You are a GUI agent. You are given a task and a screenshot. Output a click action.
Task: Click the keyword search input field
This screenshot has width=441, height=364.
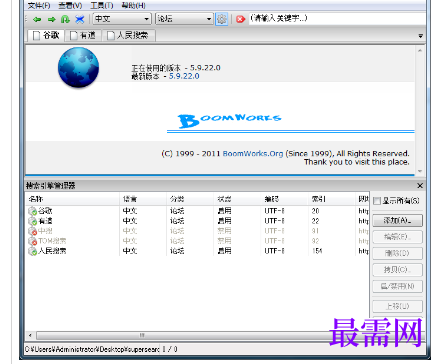tap(337, 19)
